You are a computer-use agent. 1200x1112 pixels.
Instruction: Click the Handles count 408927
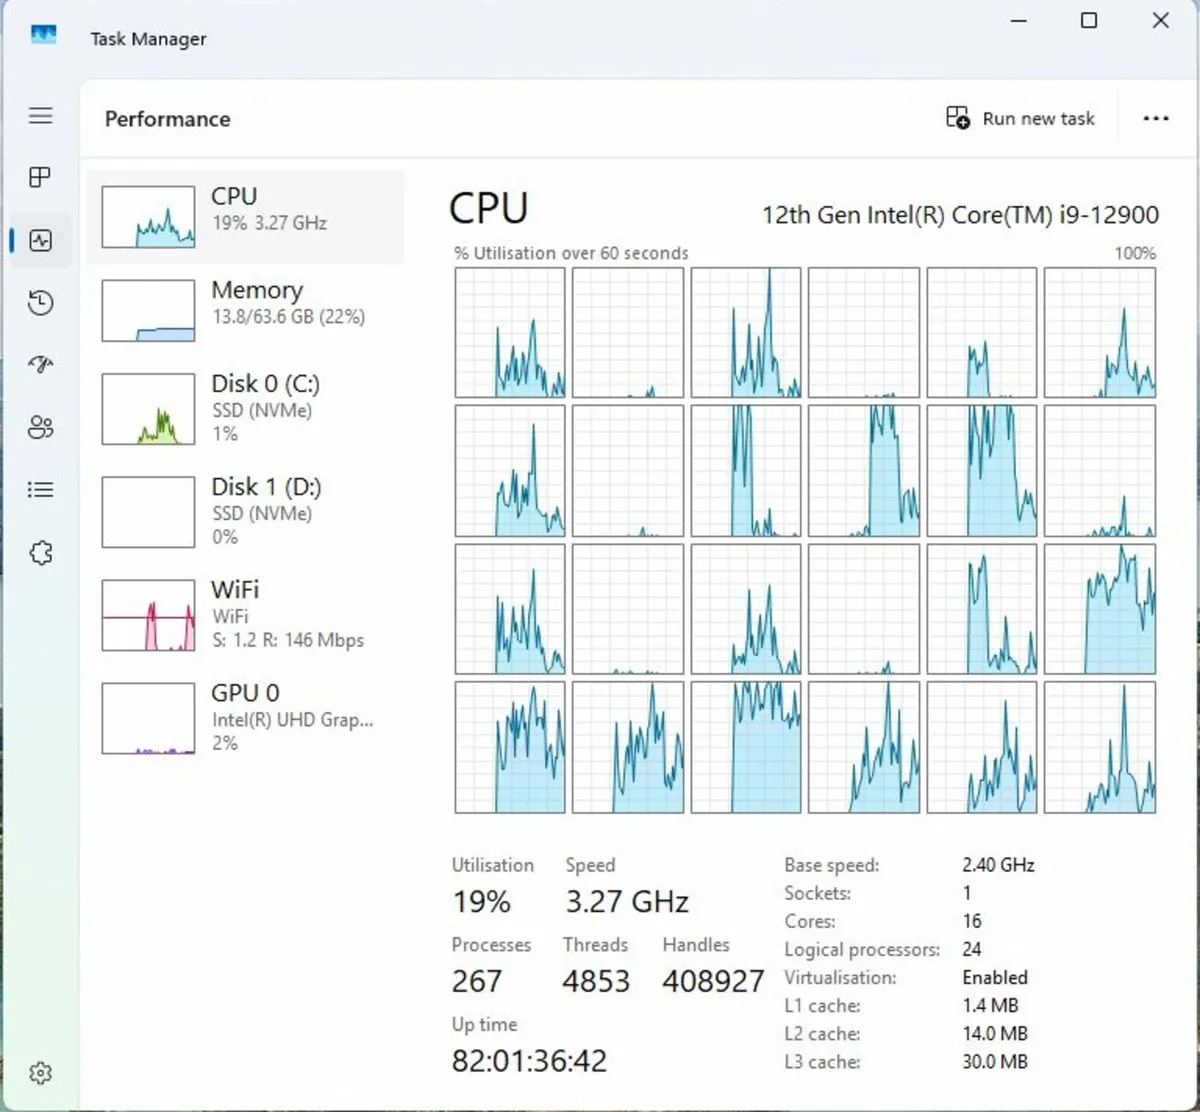pos(713,981)
